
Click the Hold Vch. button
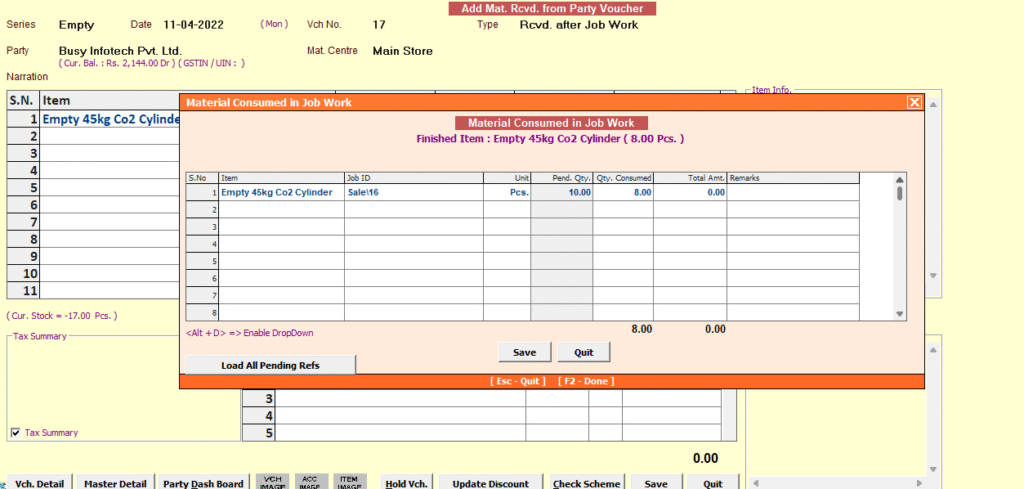(406, 483)
